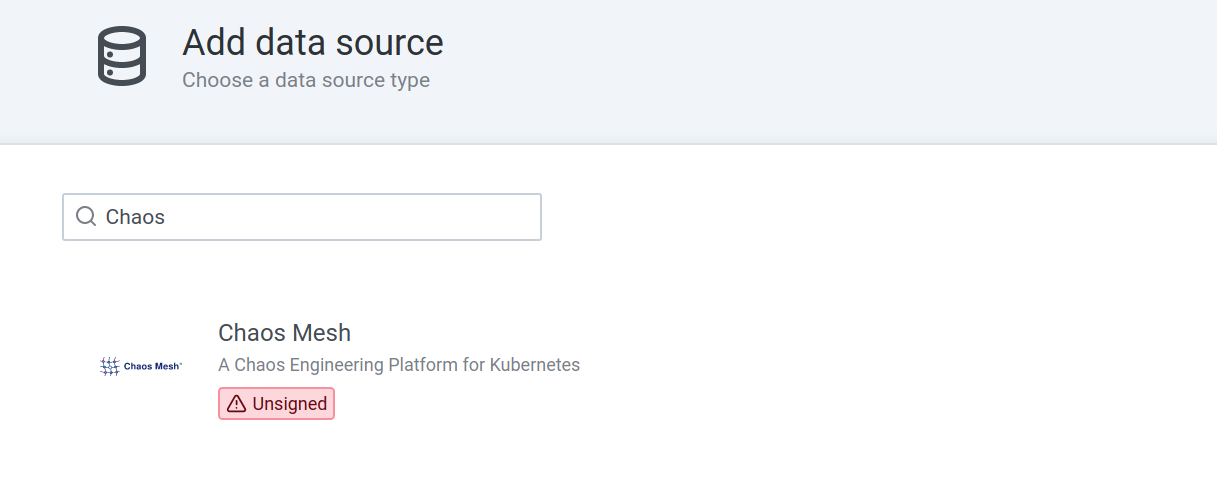Click the blank area below the Chaos Mesh result

coord(608,458)
